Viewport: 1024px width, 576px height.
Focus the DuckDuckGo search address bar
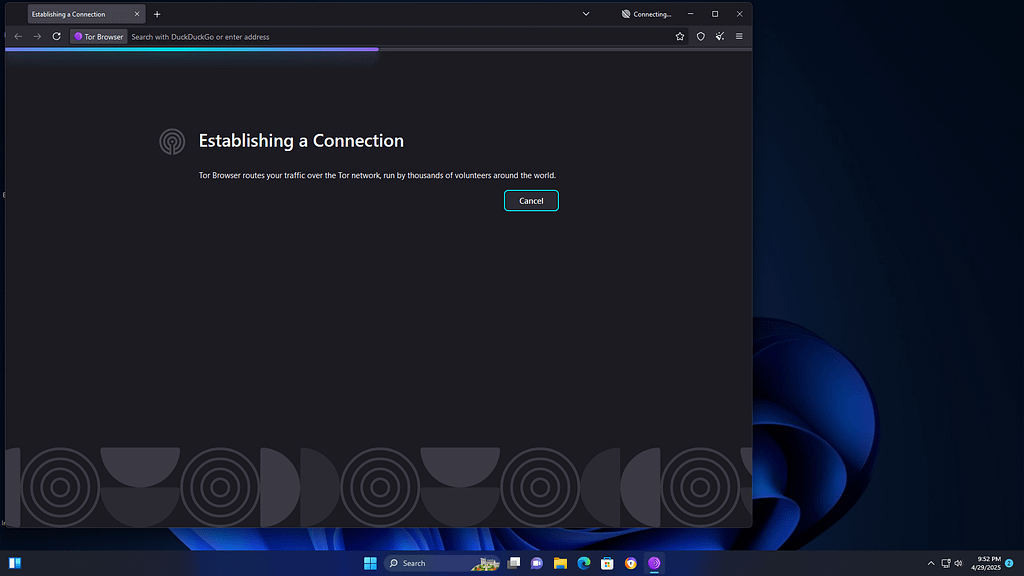coord(400,37)
